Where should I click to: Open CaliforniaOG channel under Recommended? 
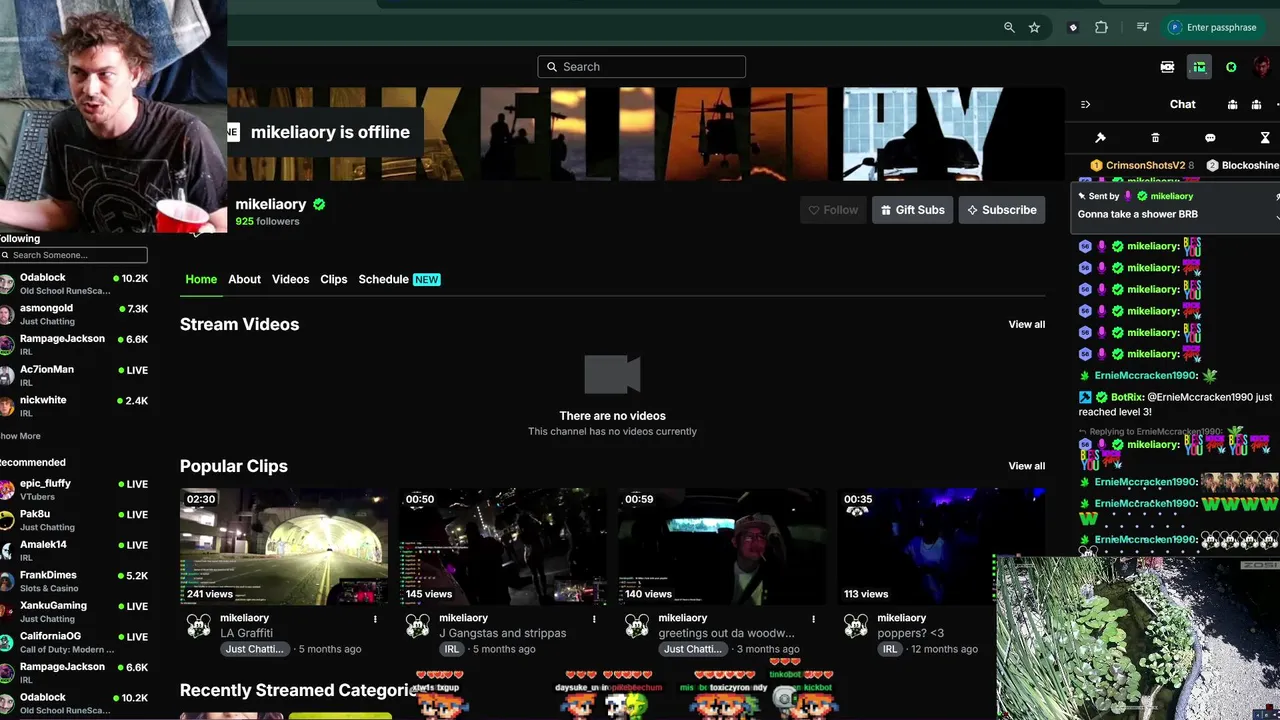pyautogui.click(x=74, y=642)
